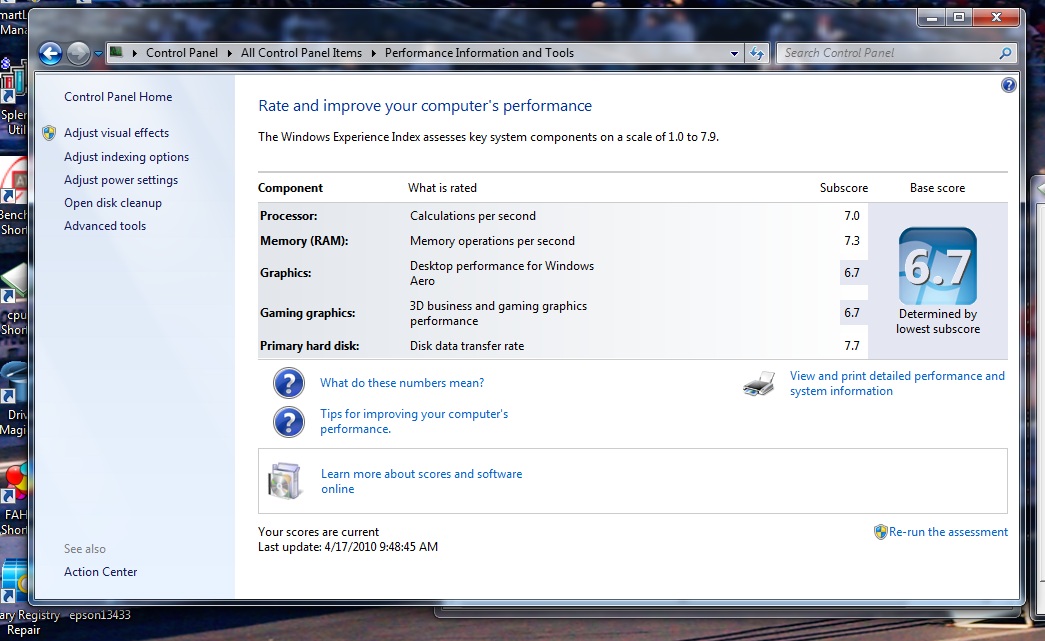This screenshot has height=641, width=1045.
Task: Click the refresh button in address bar
Action: (757, 53)
